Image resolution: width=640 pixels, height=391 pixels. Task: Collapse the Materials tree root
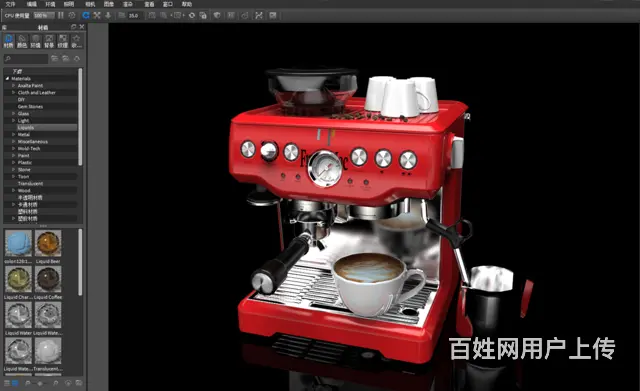7,78
